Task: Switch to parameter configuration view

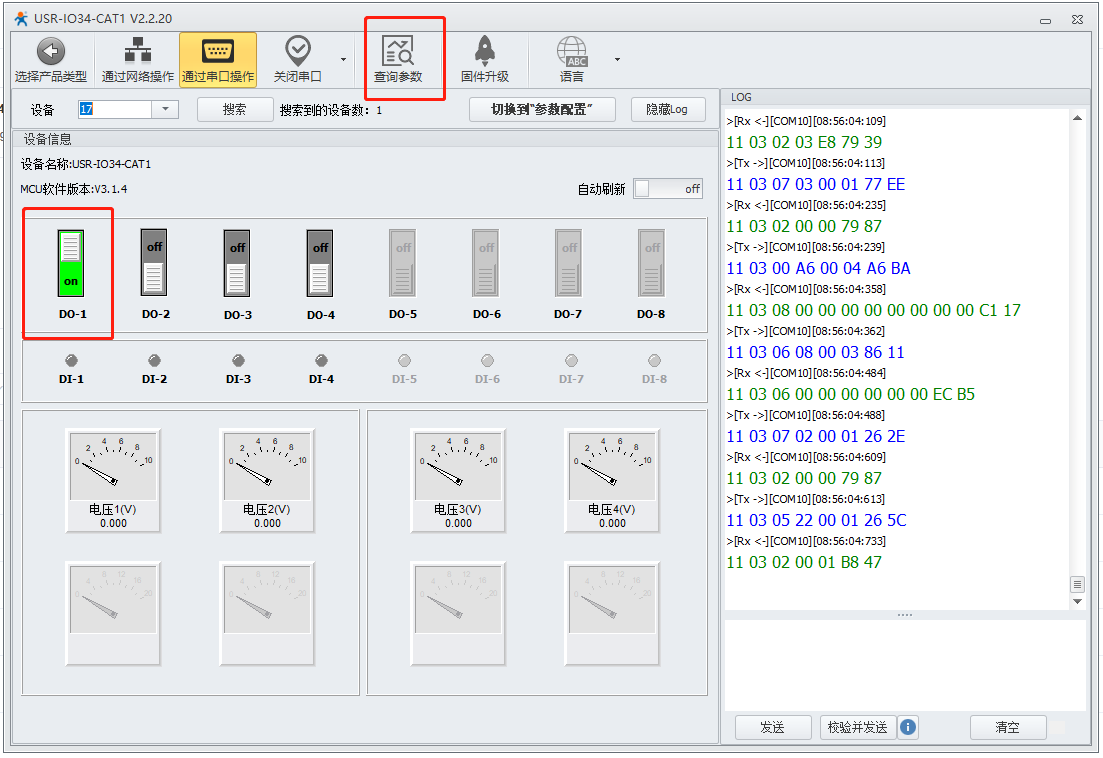Action: [539, 110]
